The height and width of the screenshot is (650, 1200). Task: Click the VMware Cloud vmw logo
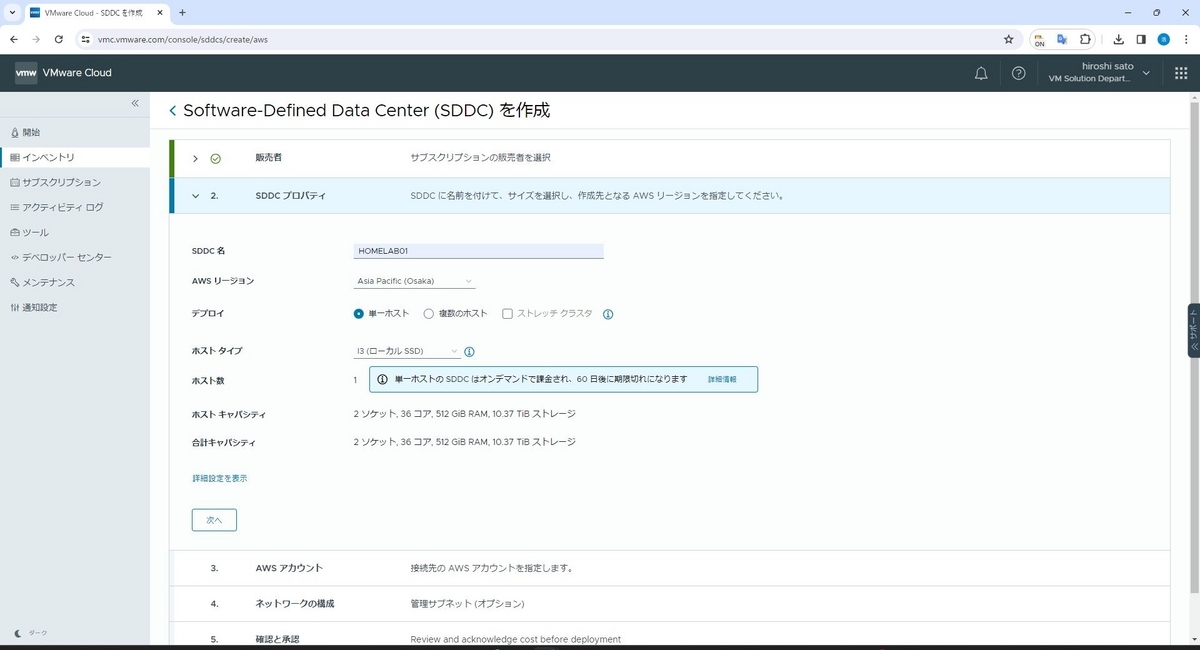26,73
